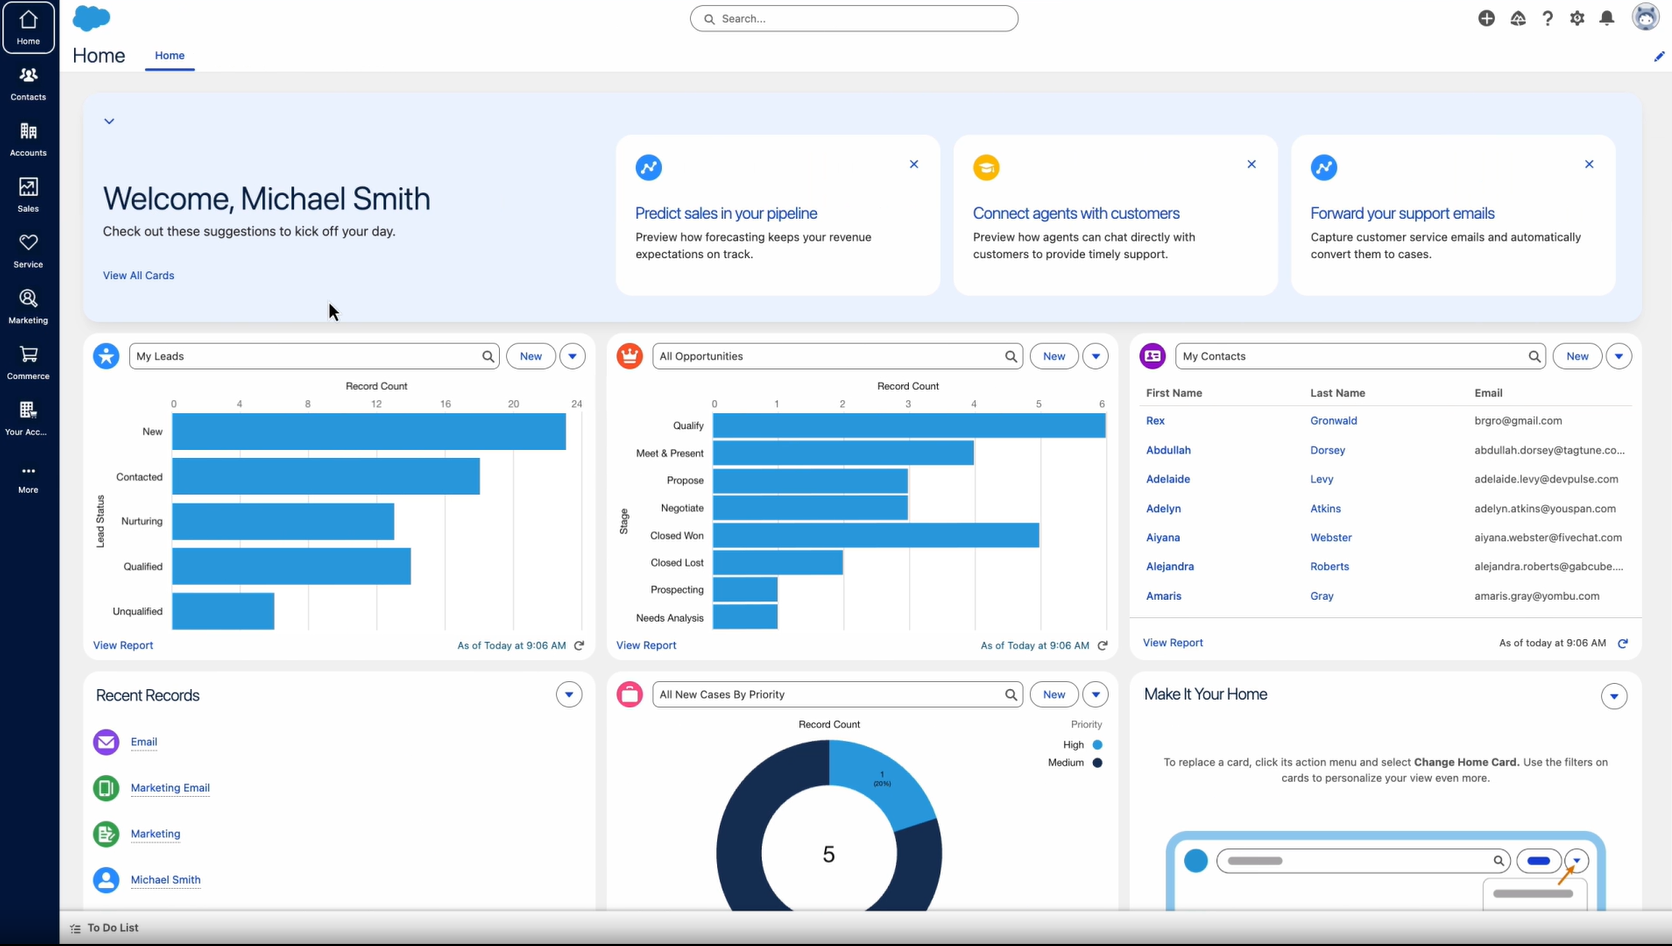Open the Sales workspace from the sidebar
This screenshot has height=946, width=1672.
[28, 193]
